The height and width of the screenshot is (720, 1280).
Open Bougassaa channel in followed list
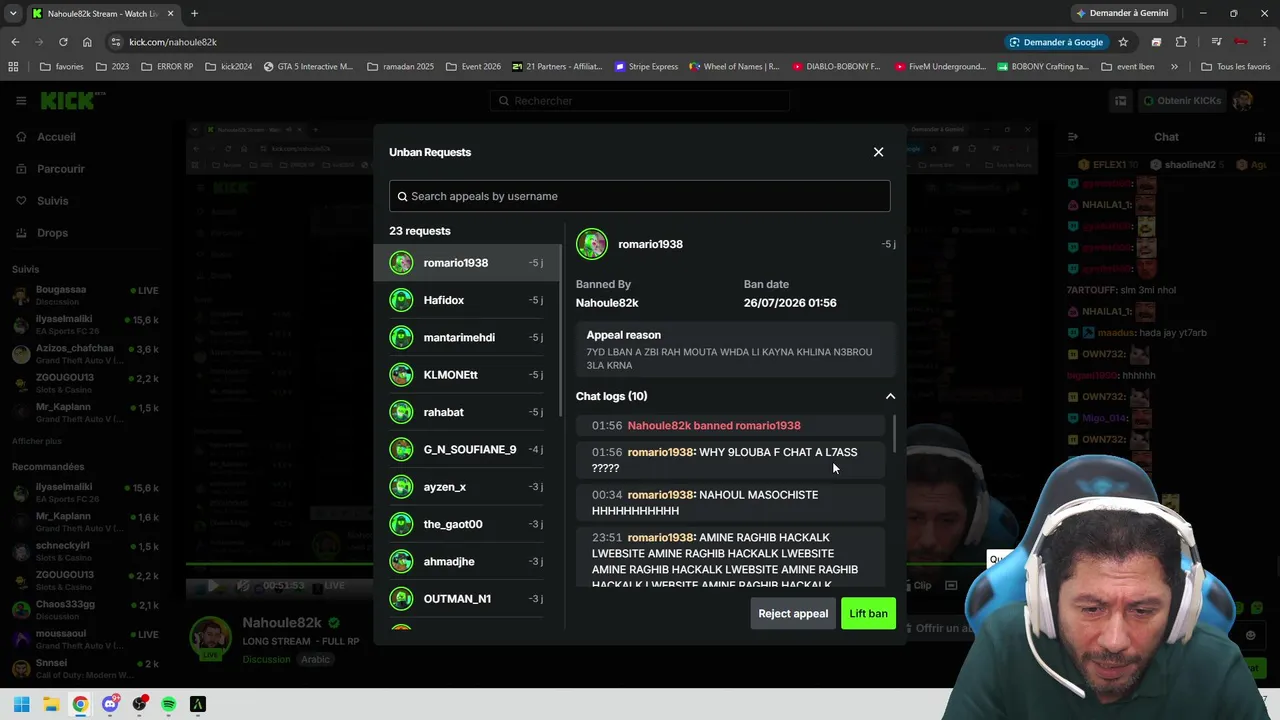pos(86,295)
